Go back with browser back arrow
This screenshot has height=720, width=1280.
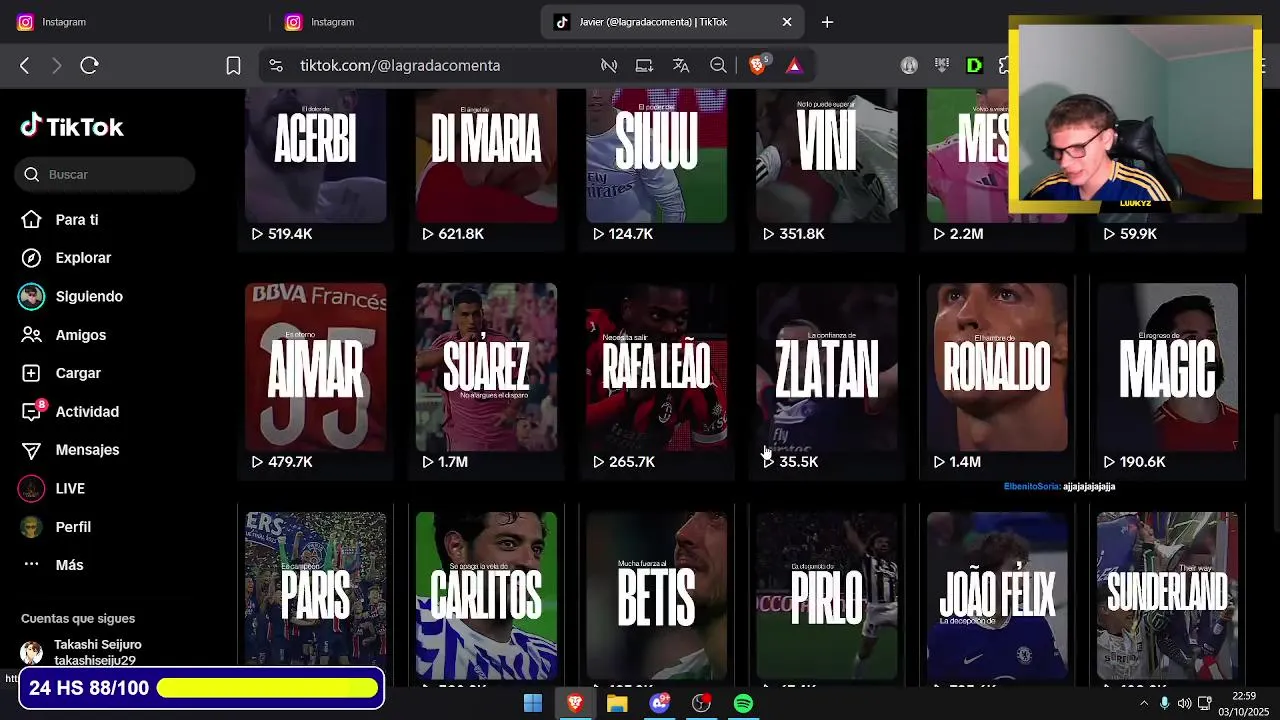pyautogui.click(x=25, y=65)
